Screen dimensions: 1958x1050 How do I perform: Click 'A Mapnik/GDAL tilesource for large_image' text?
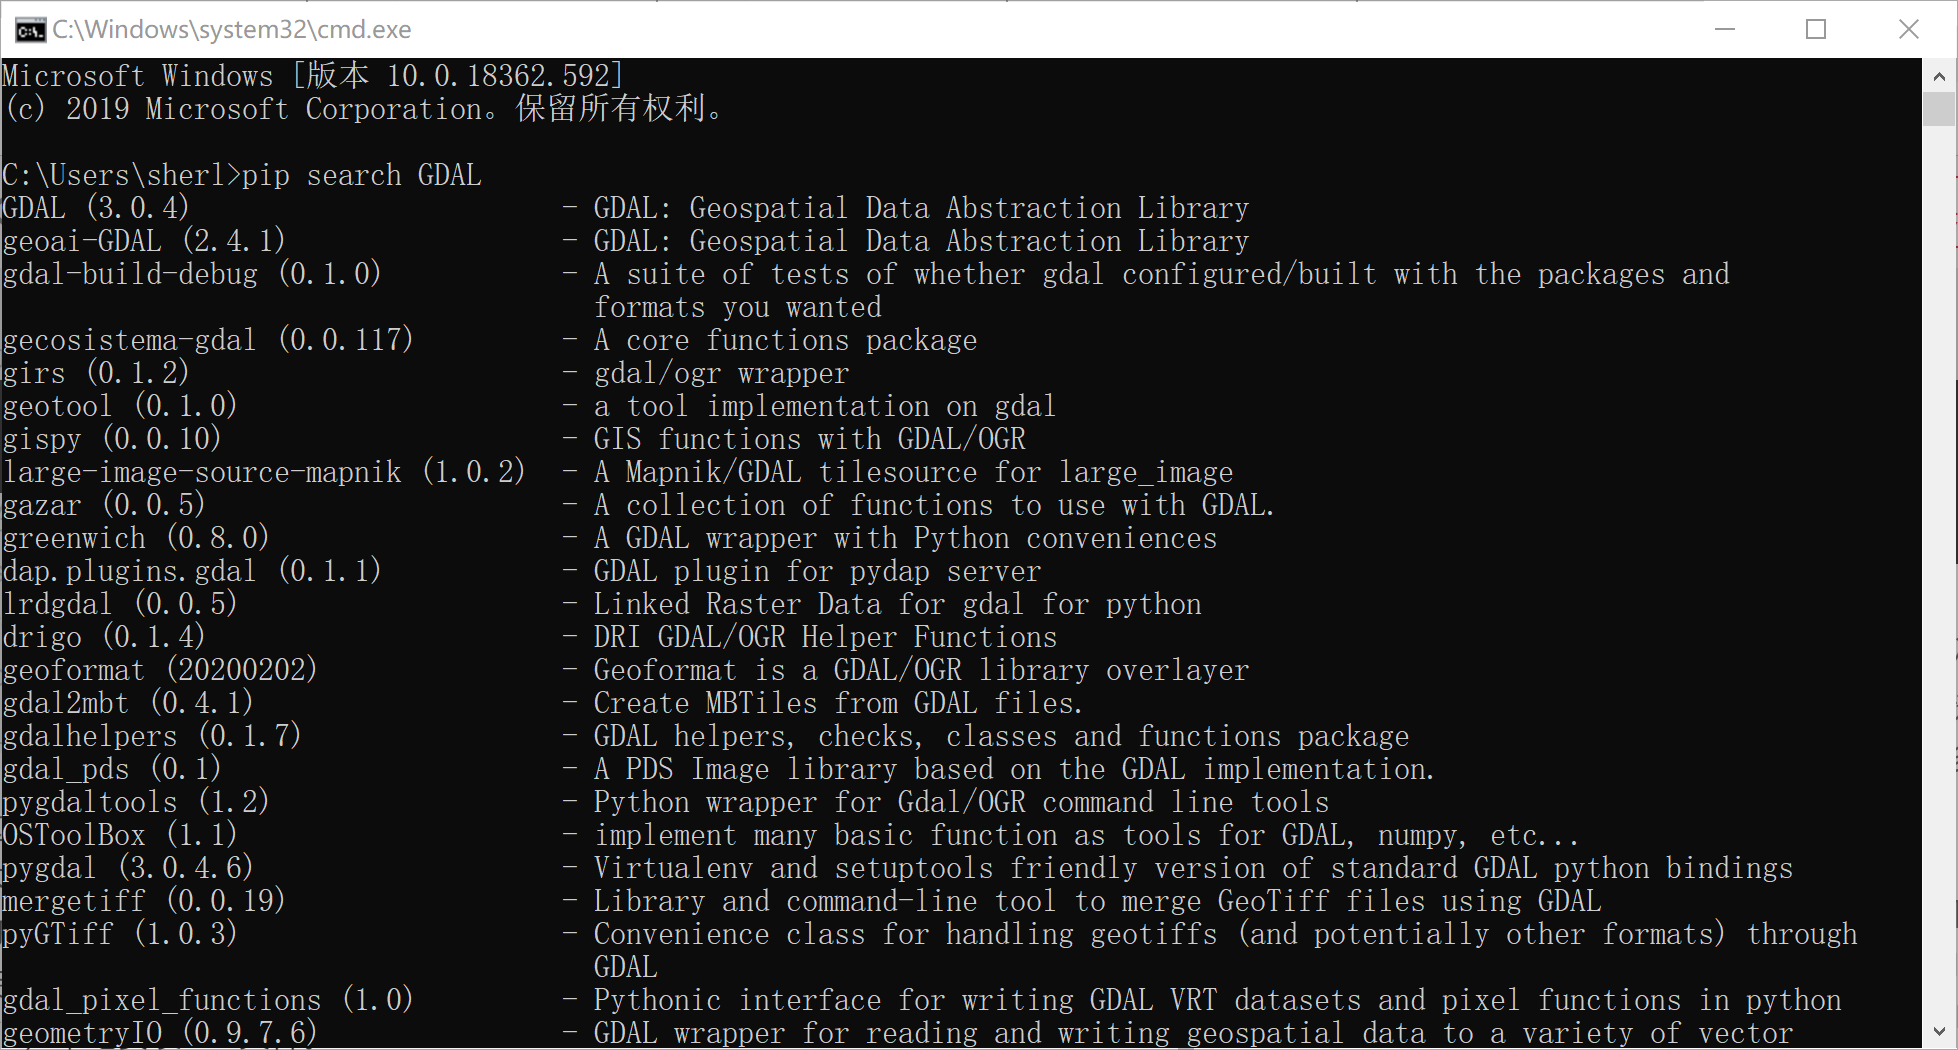(913, 472)
